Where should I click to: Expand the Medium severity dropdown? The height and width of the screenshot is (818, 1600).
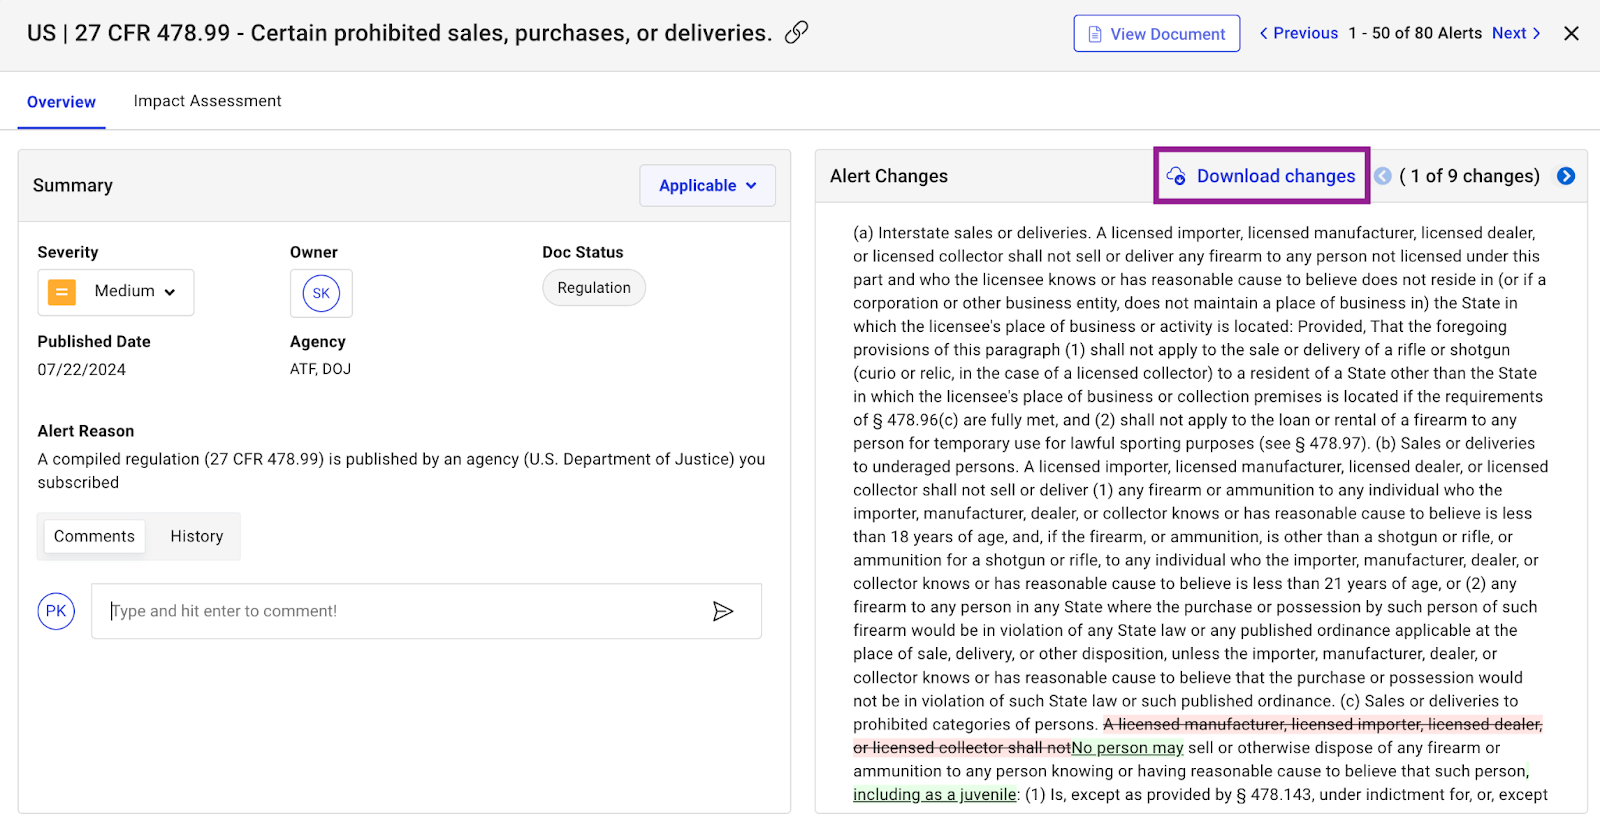[x=169, y=292]
